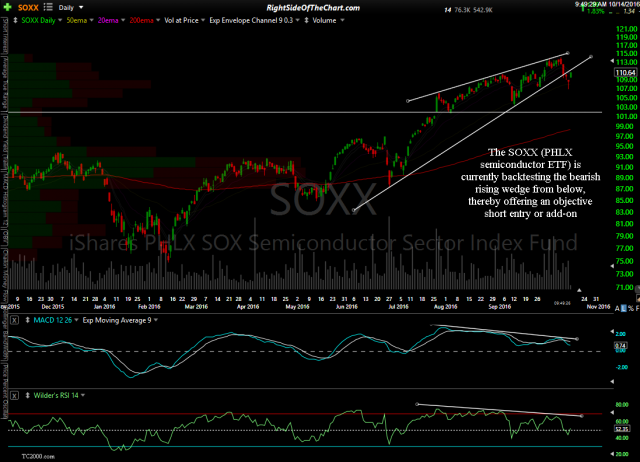Open the SOXX Daily plot dropdown

tap(60, 20)
